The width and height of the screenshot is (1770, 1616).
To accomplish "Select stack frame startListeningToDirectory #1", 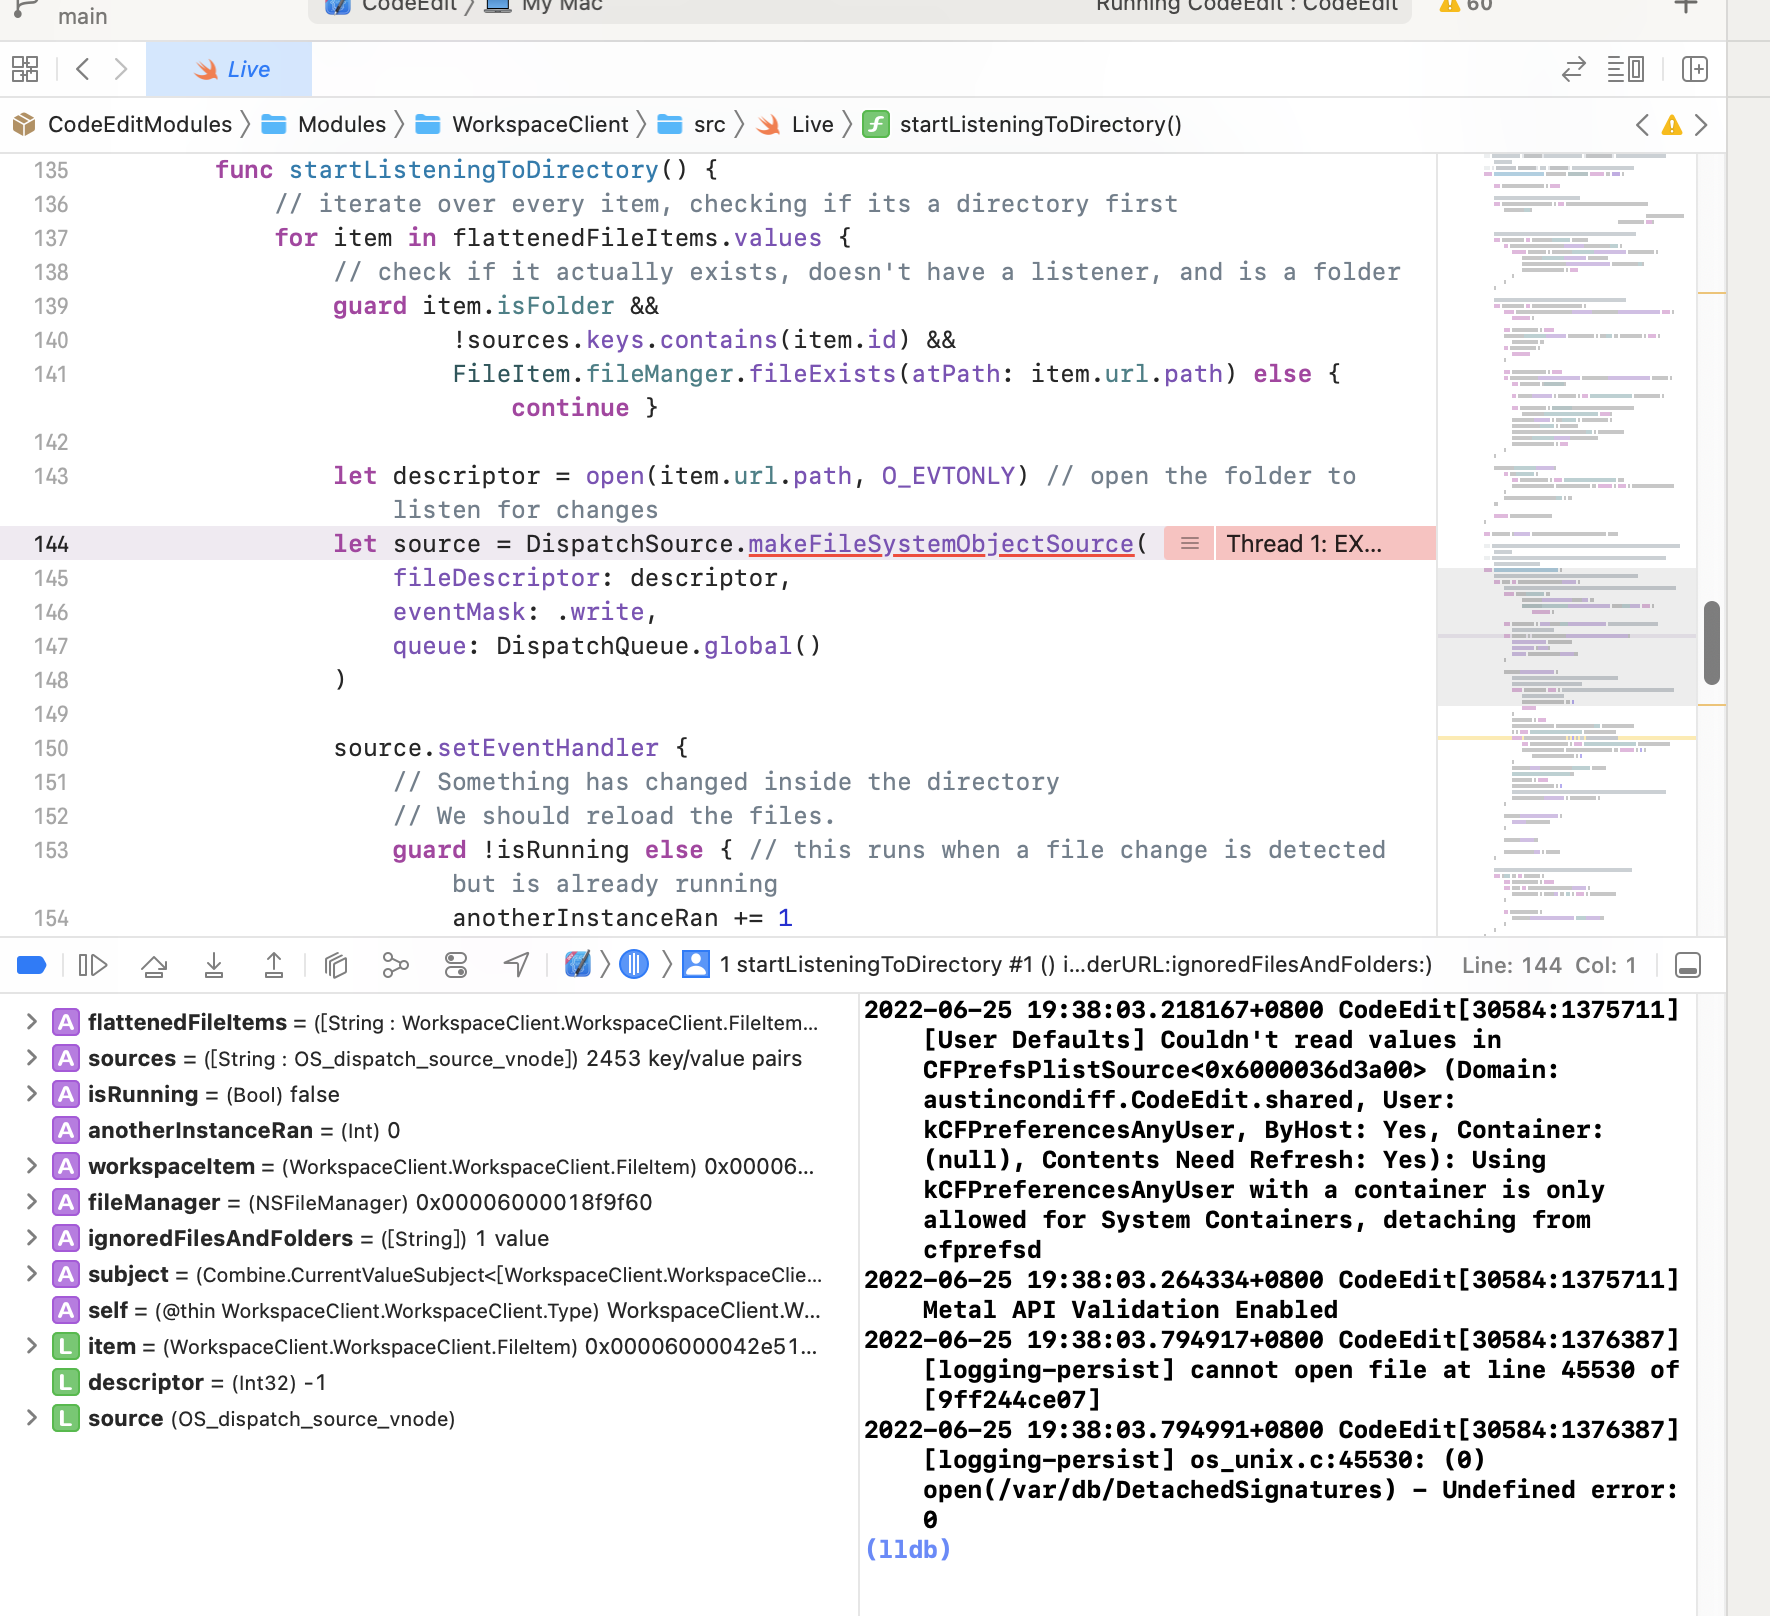I will [x=1058, y=964].
